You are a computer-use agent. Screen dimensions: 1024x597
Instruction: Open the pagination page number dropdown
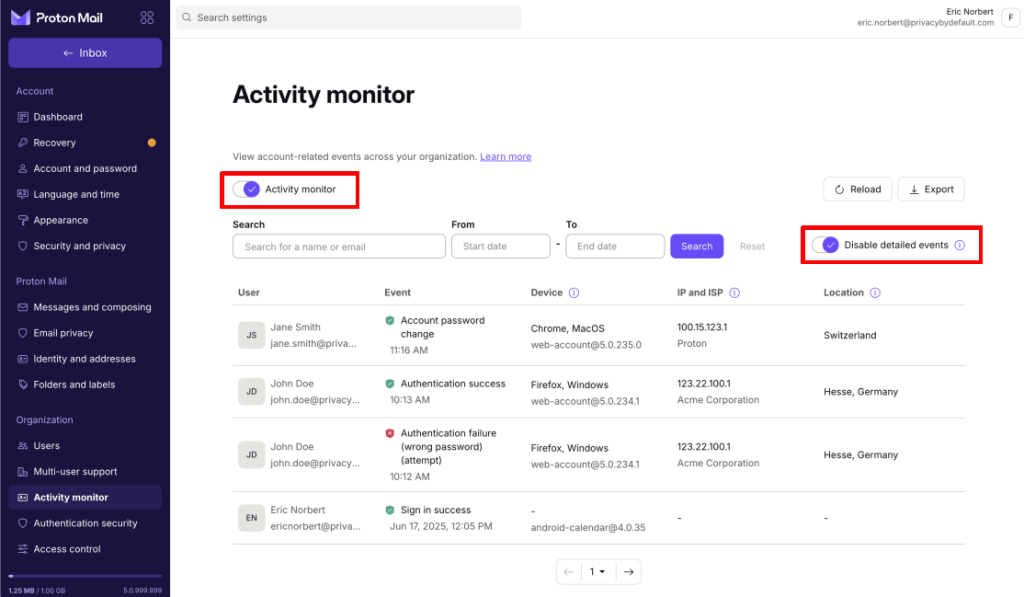tap(597, 571)
